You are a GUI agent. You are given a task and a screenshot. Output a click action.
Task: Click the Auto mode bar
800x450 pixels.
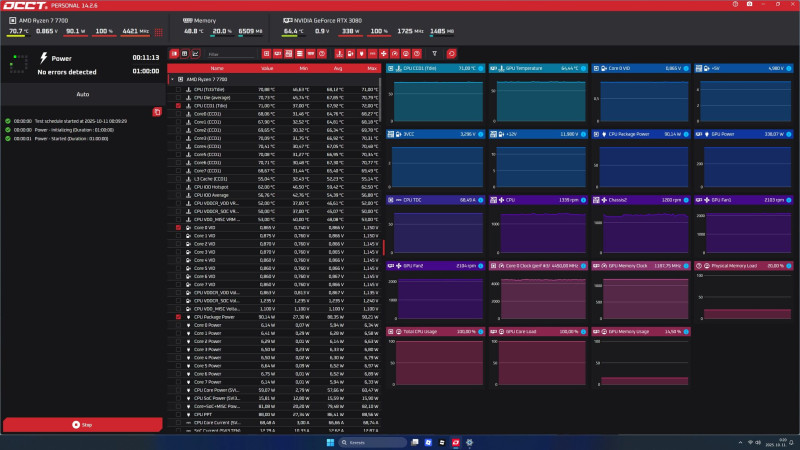[83, 94]
